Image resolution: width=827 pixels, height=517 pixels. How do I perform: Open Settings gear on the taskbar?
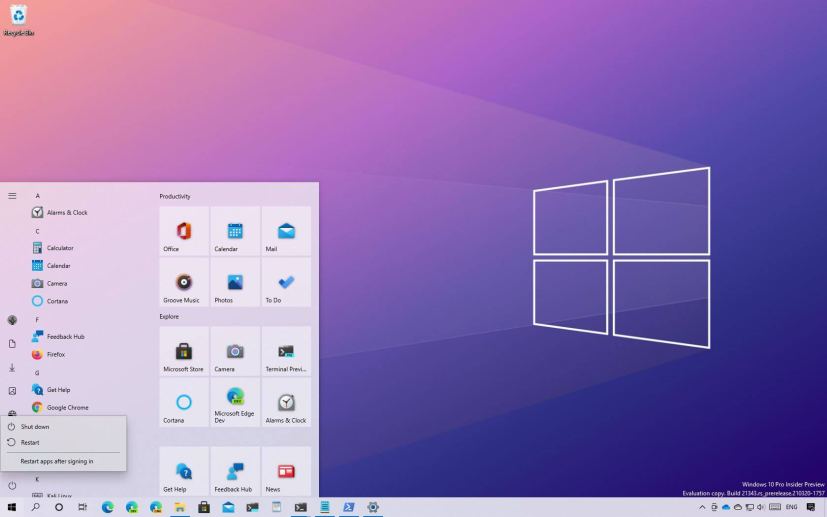click(373, 508)
